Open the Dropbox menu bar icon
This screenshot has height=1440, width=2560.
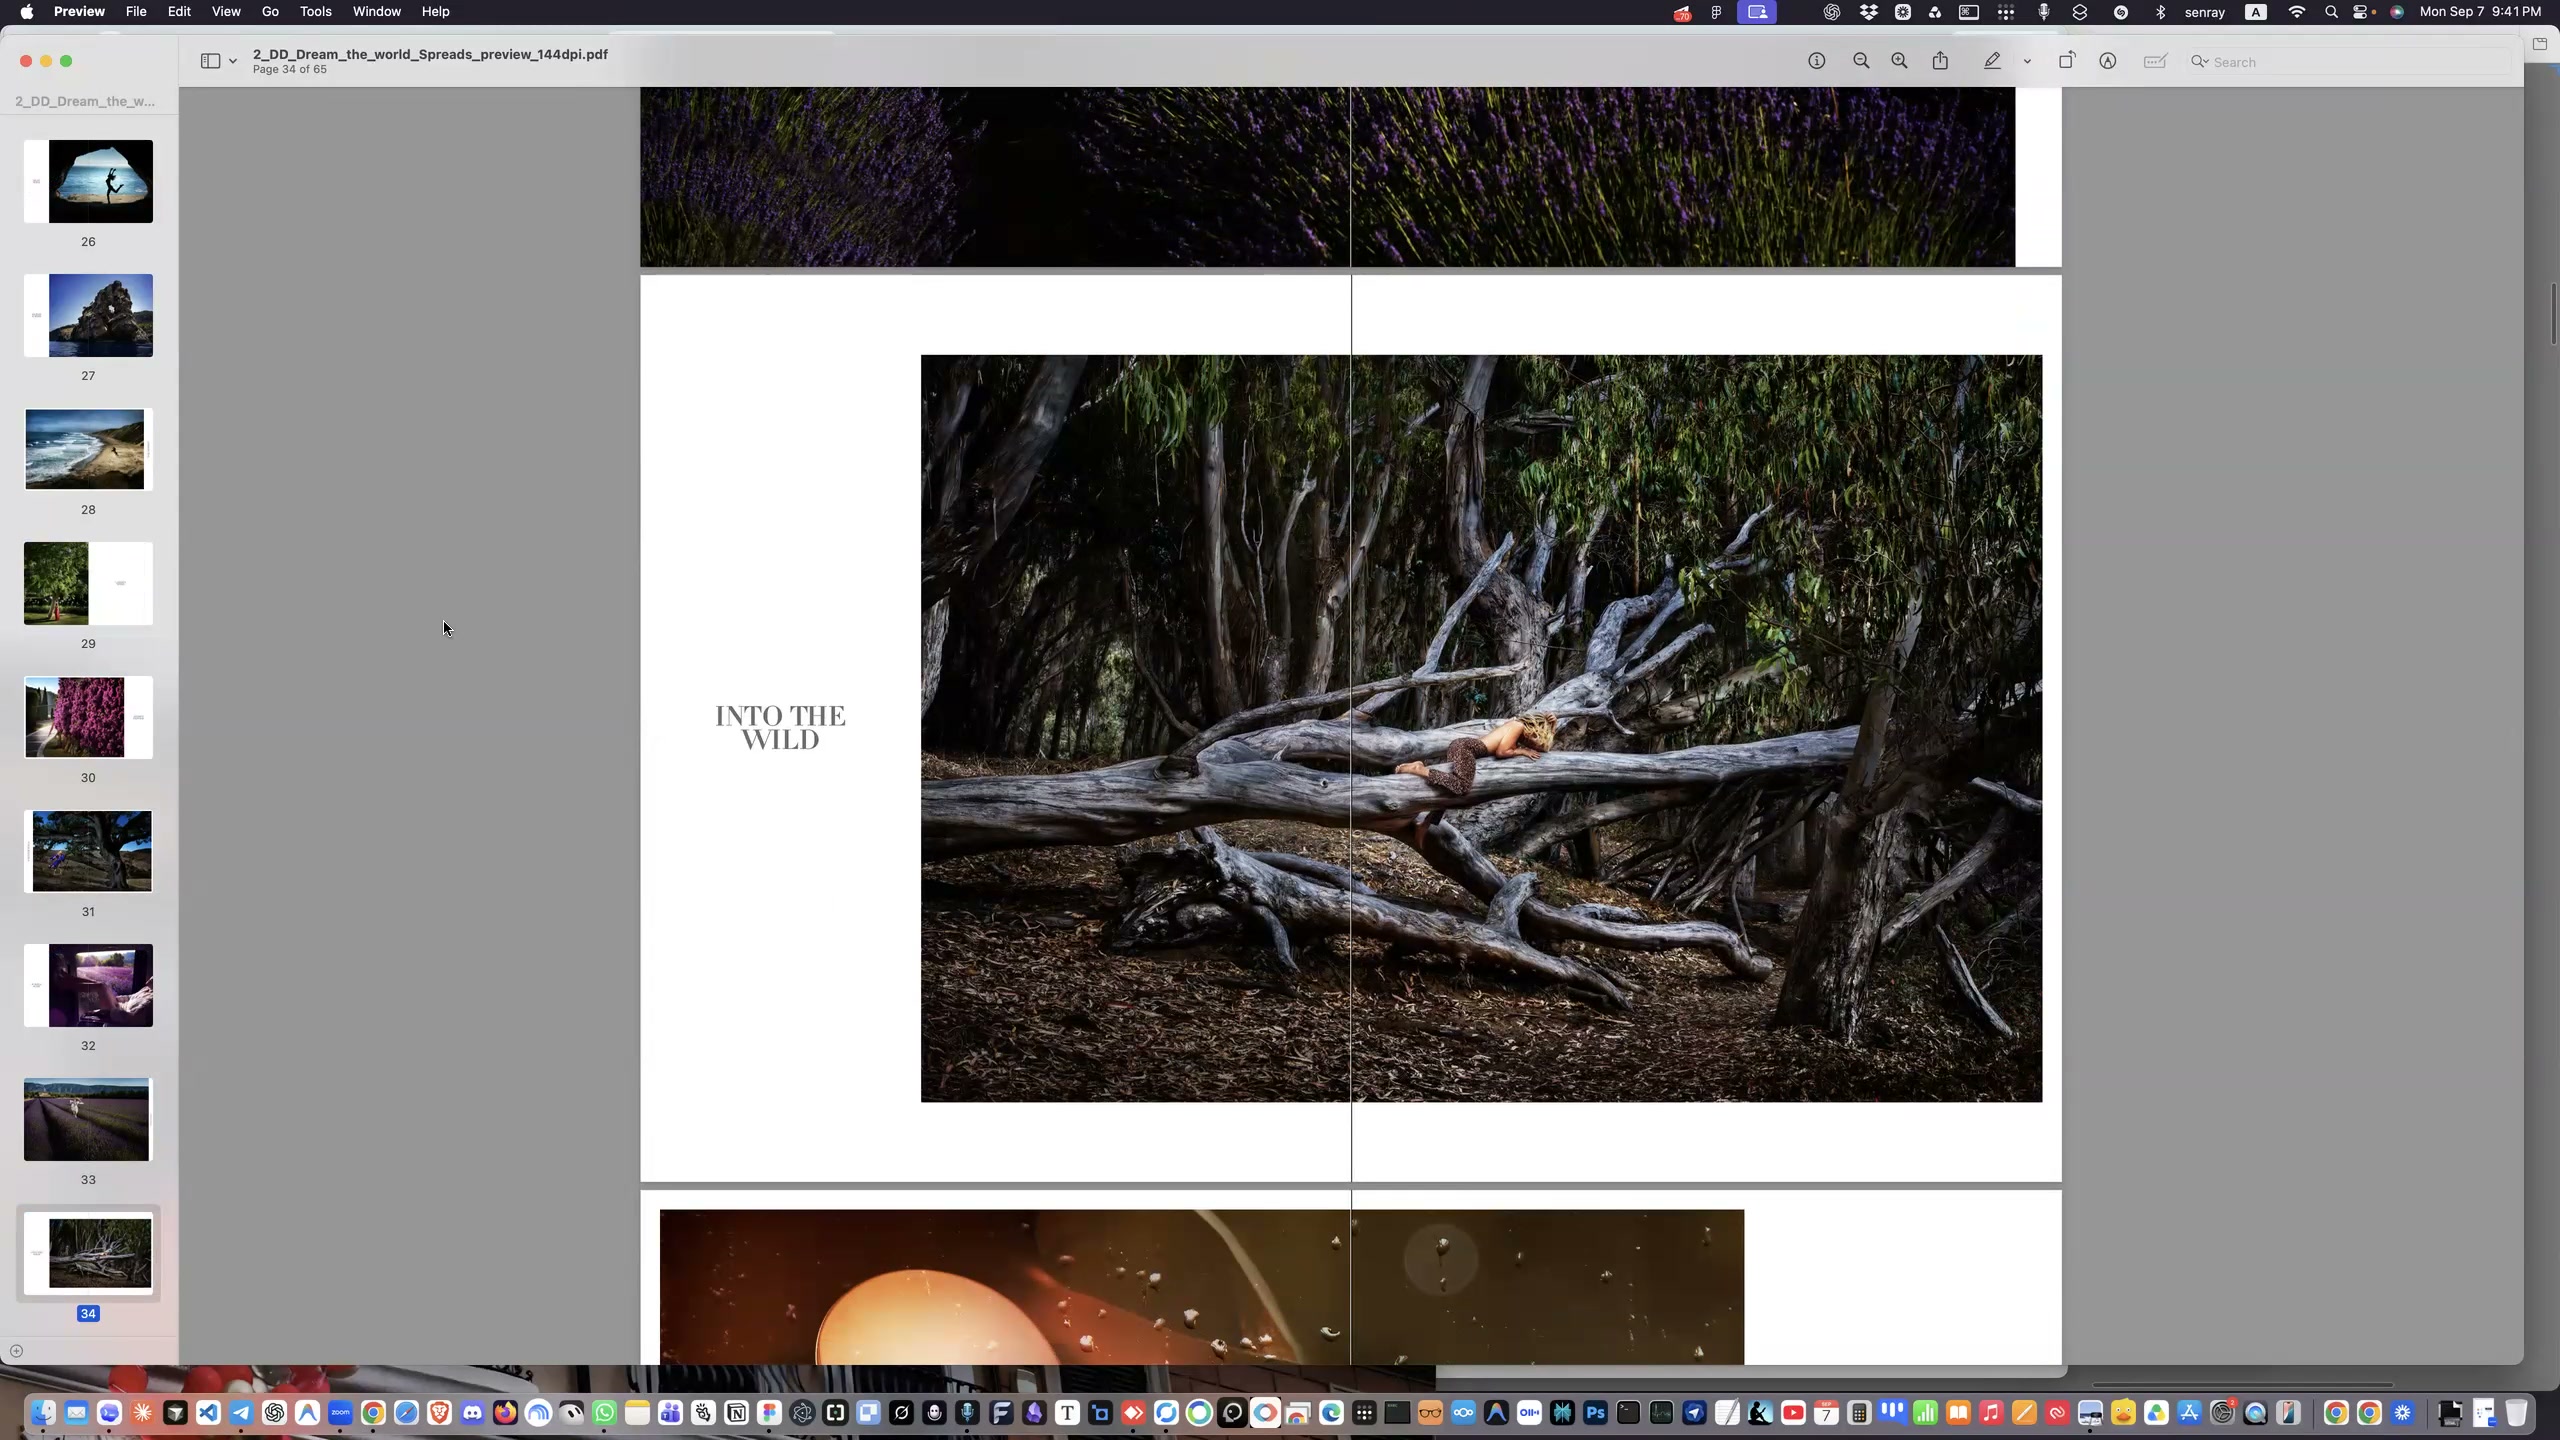click(x=1868, y=12)
